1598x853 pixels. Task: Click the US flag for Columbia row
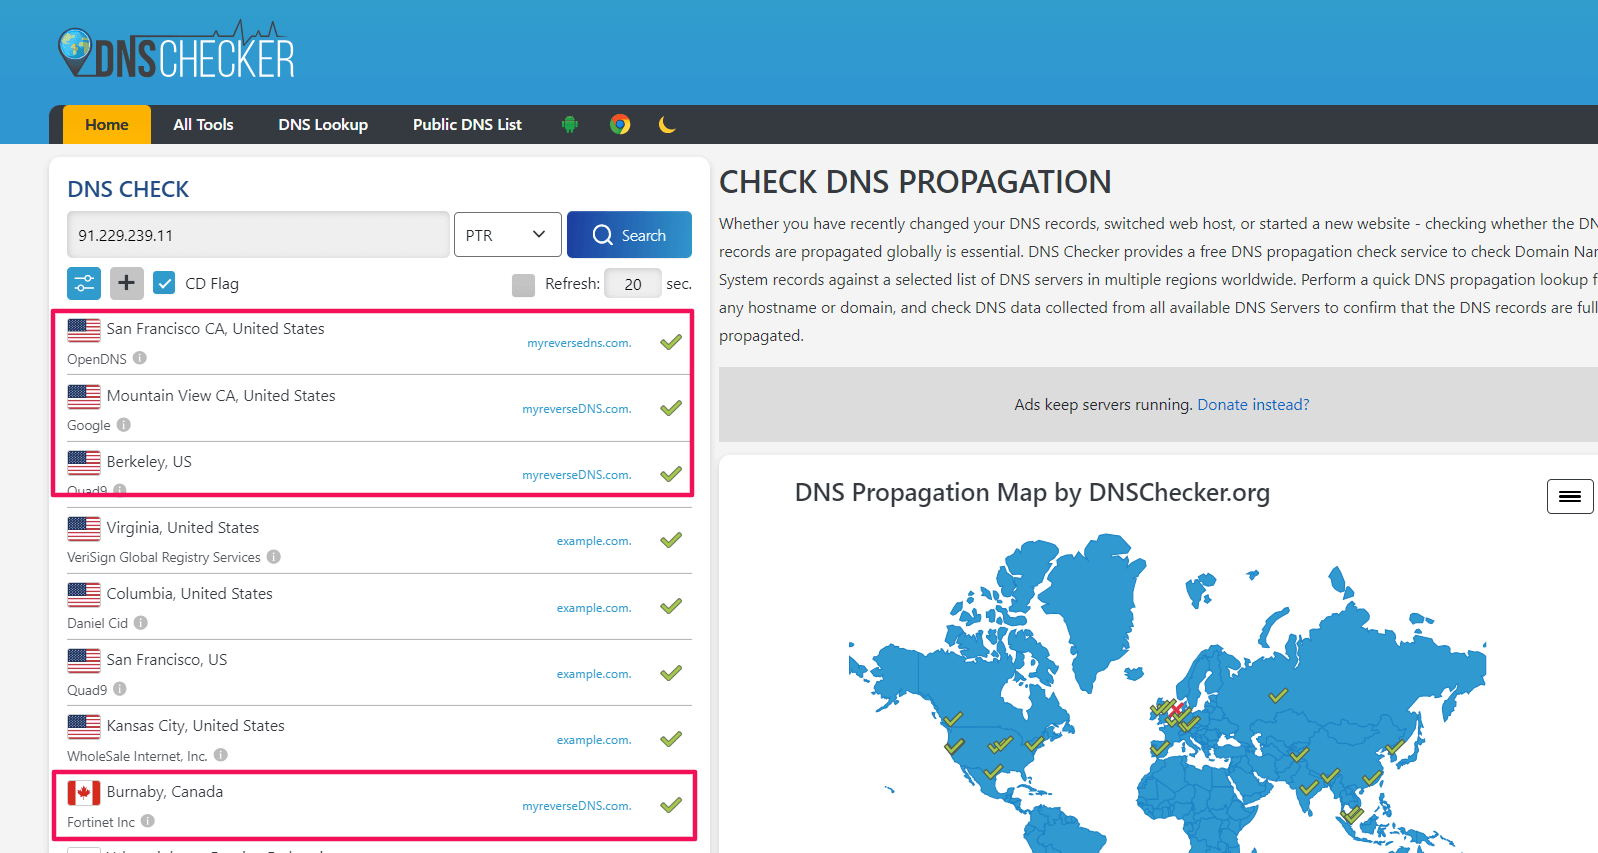(x=84, y=595)
